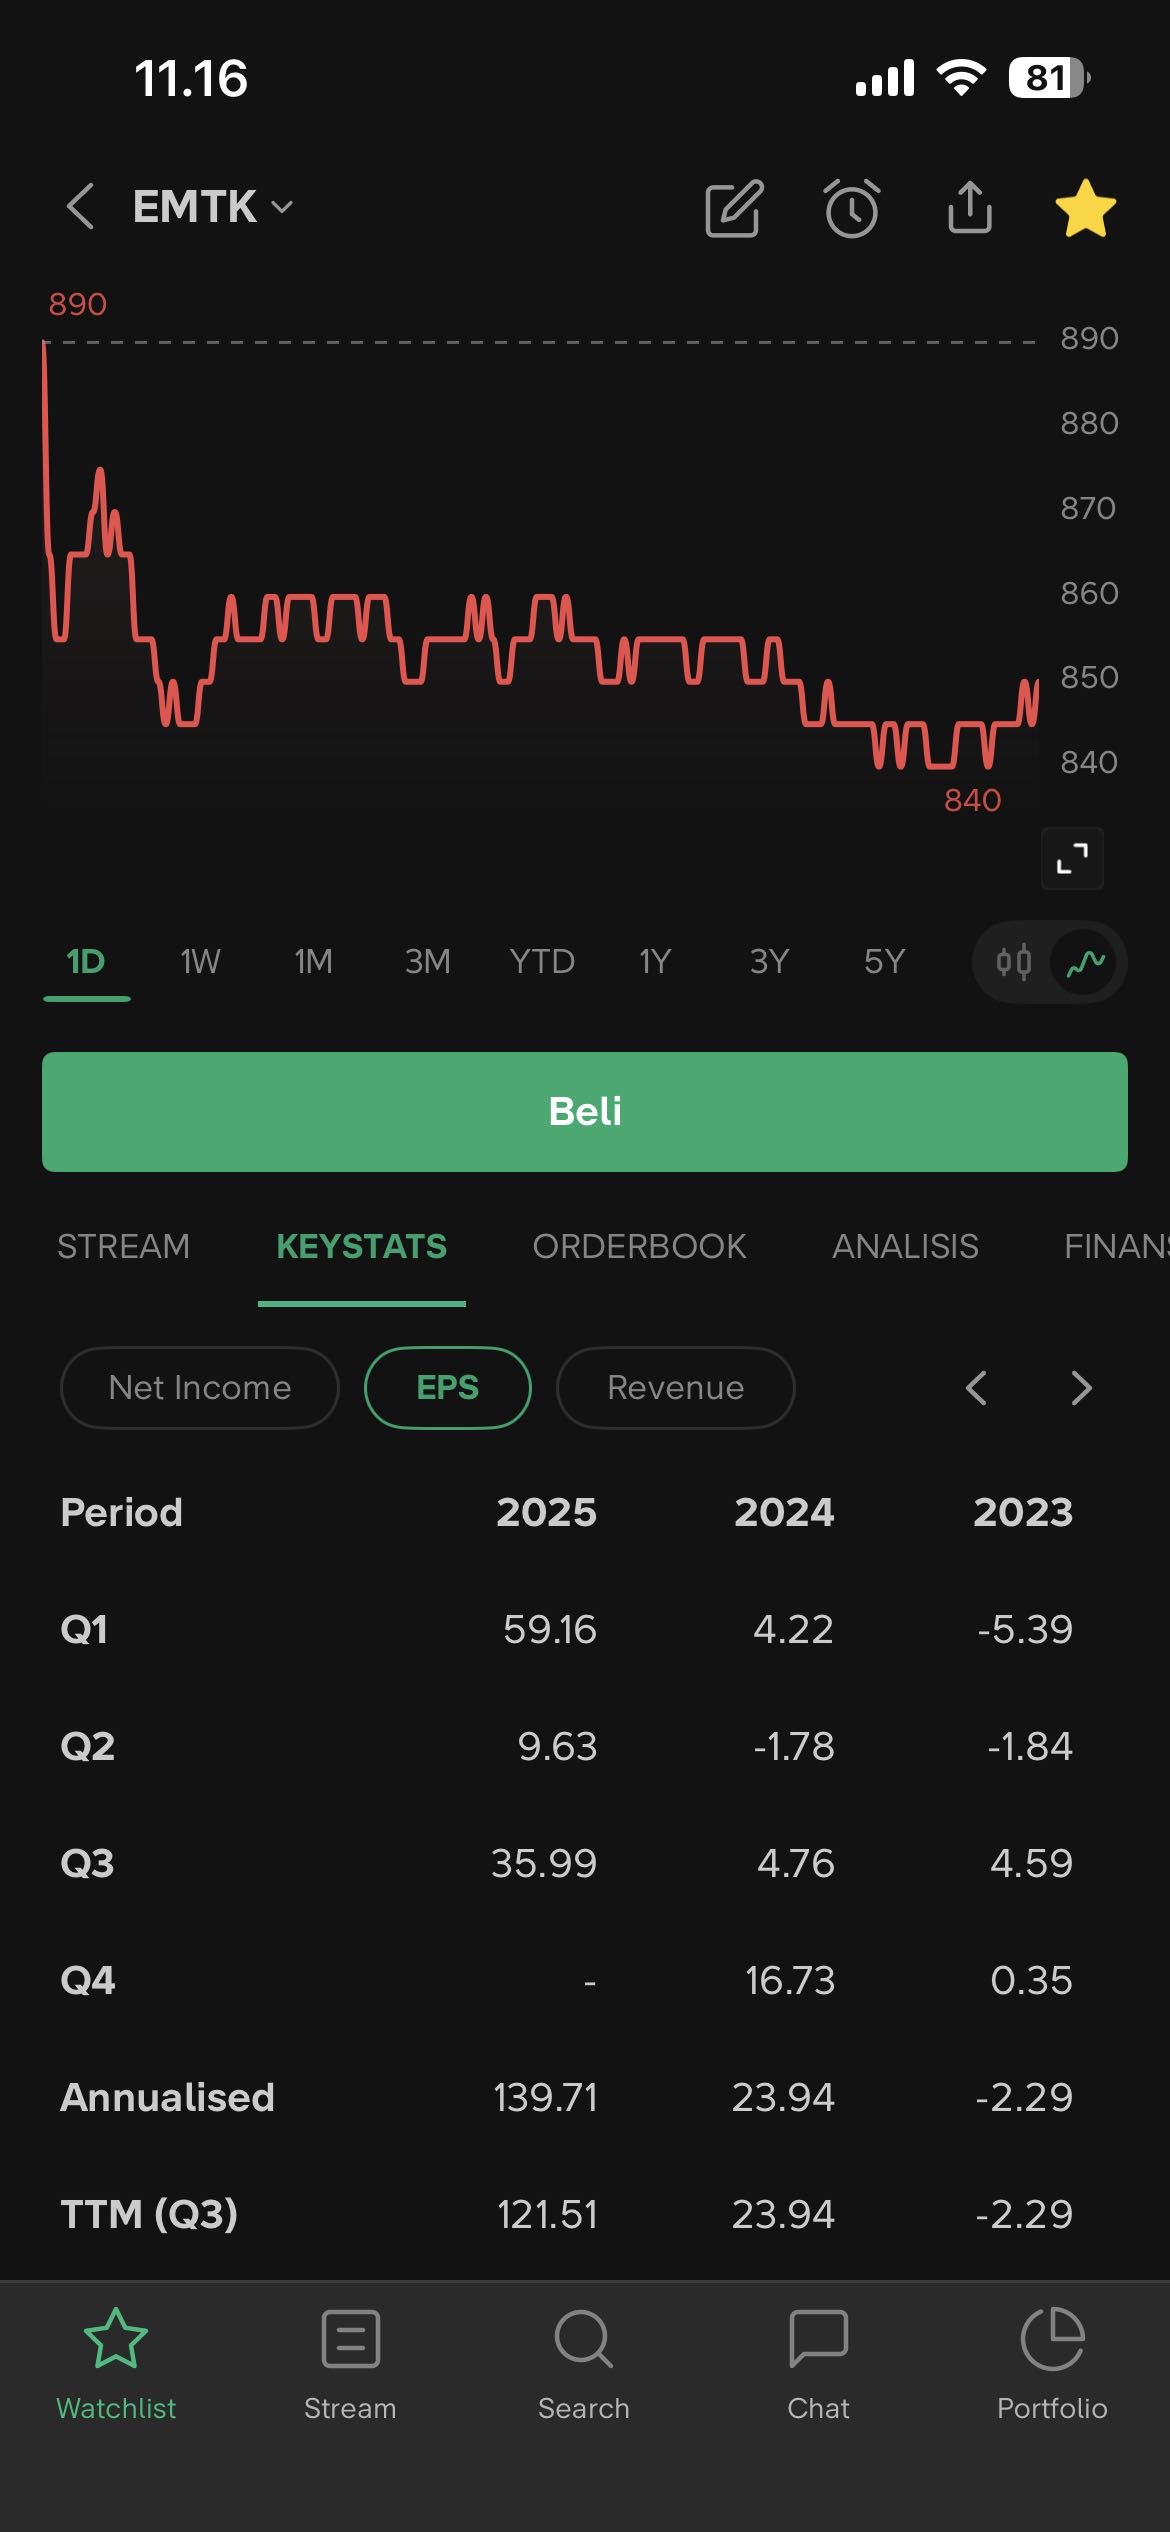Image resolution: width=1170 pixels, height=2532 pixels.
Task: Tap the back arrow icon
Action: tap(80, 207)
